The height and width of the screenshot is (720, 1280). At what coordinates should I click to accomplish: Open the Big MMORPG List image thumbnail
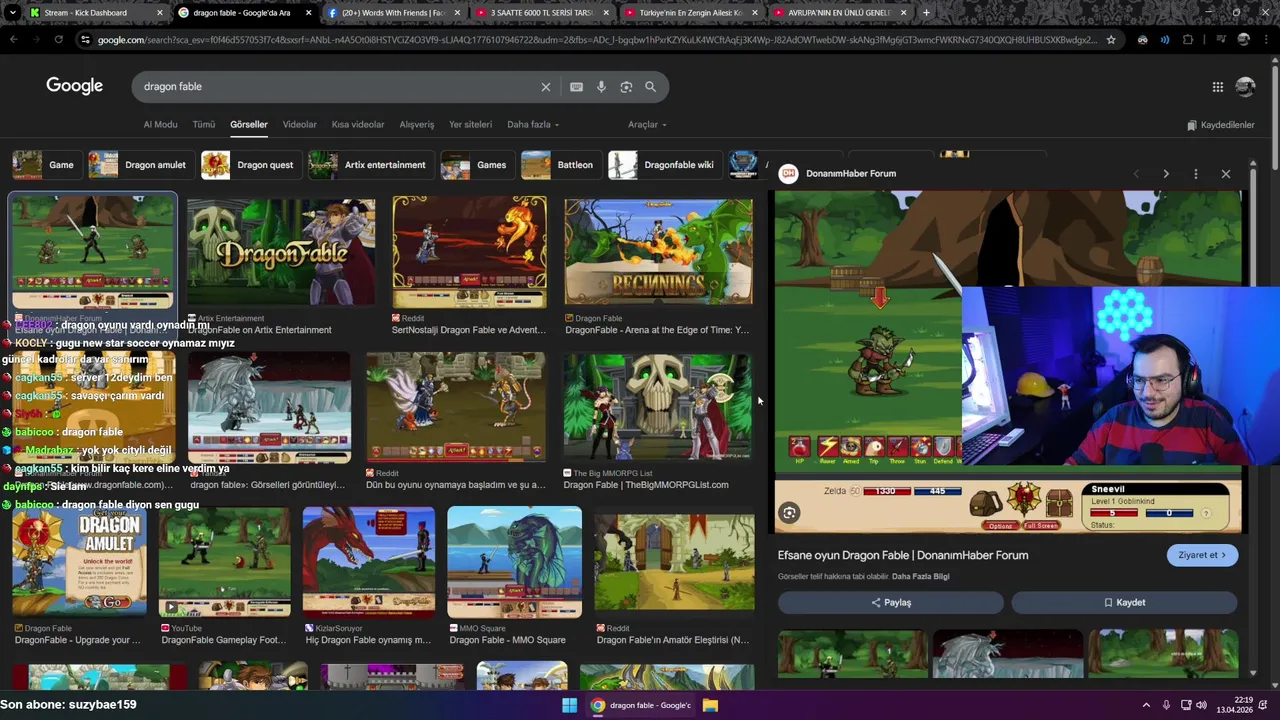[x=656, y=406]
